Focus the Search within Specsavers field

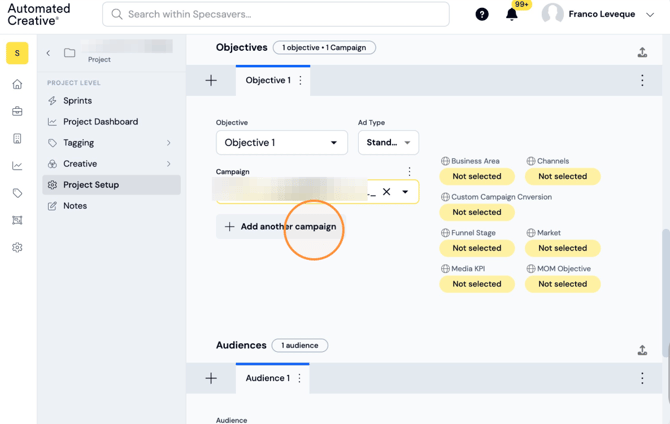(x=276, y=14)
